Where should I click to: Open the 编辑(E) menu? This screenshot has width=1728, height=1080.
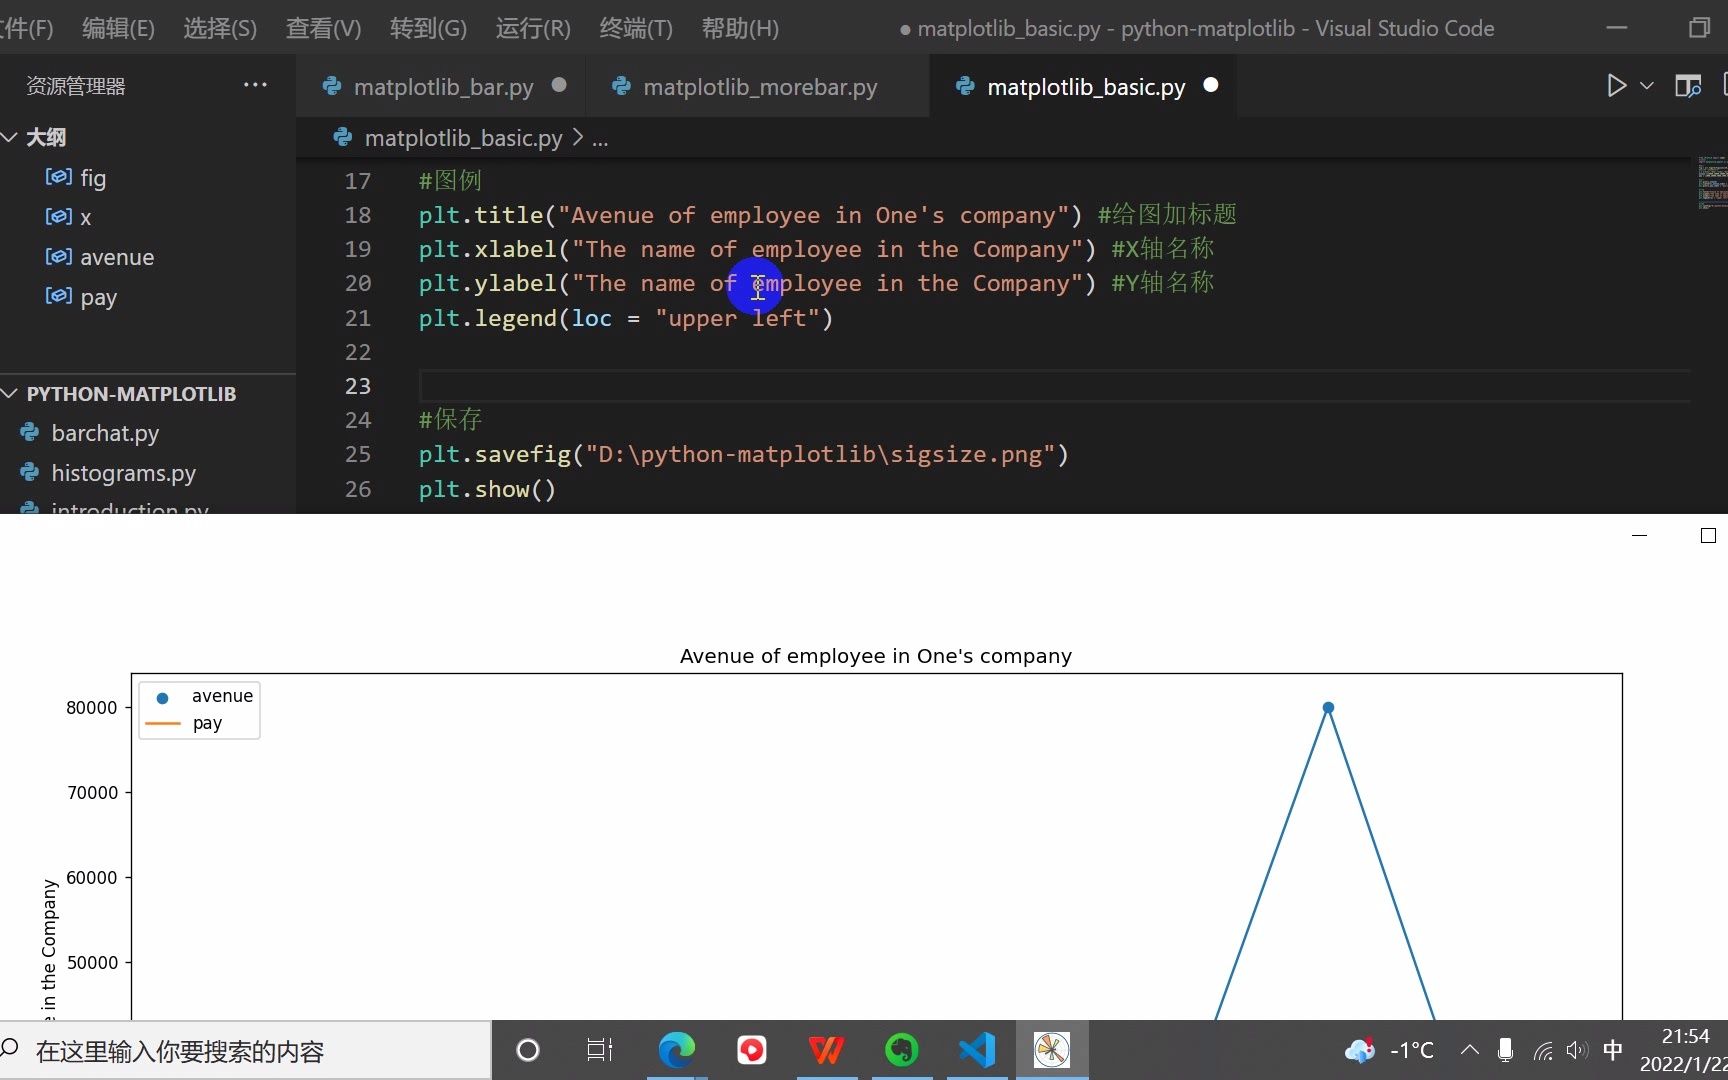pos(118,28)
